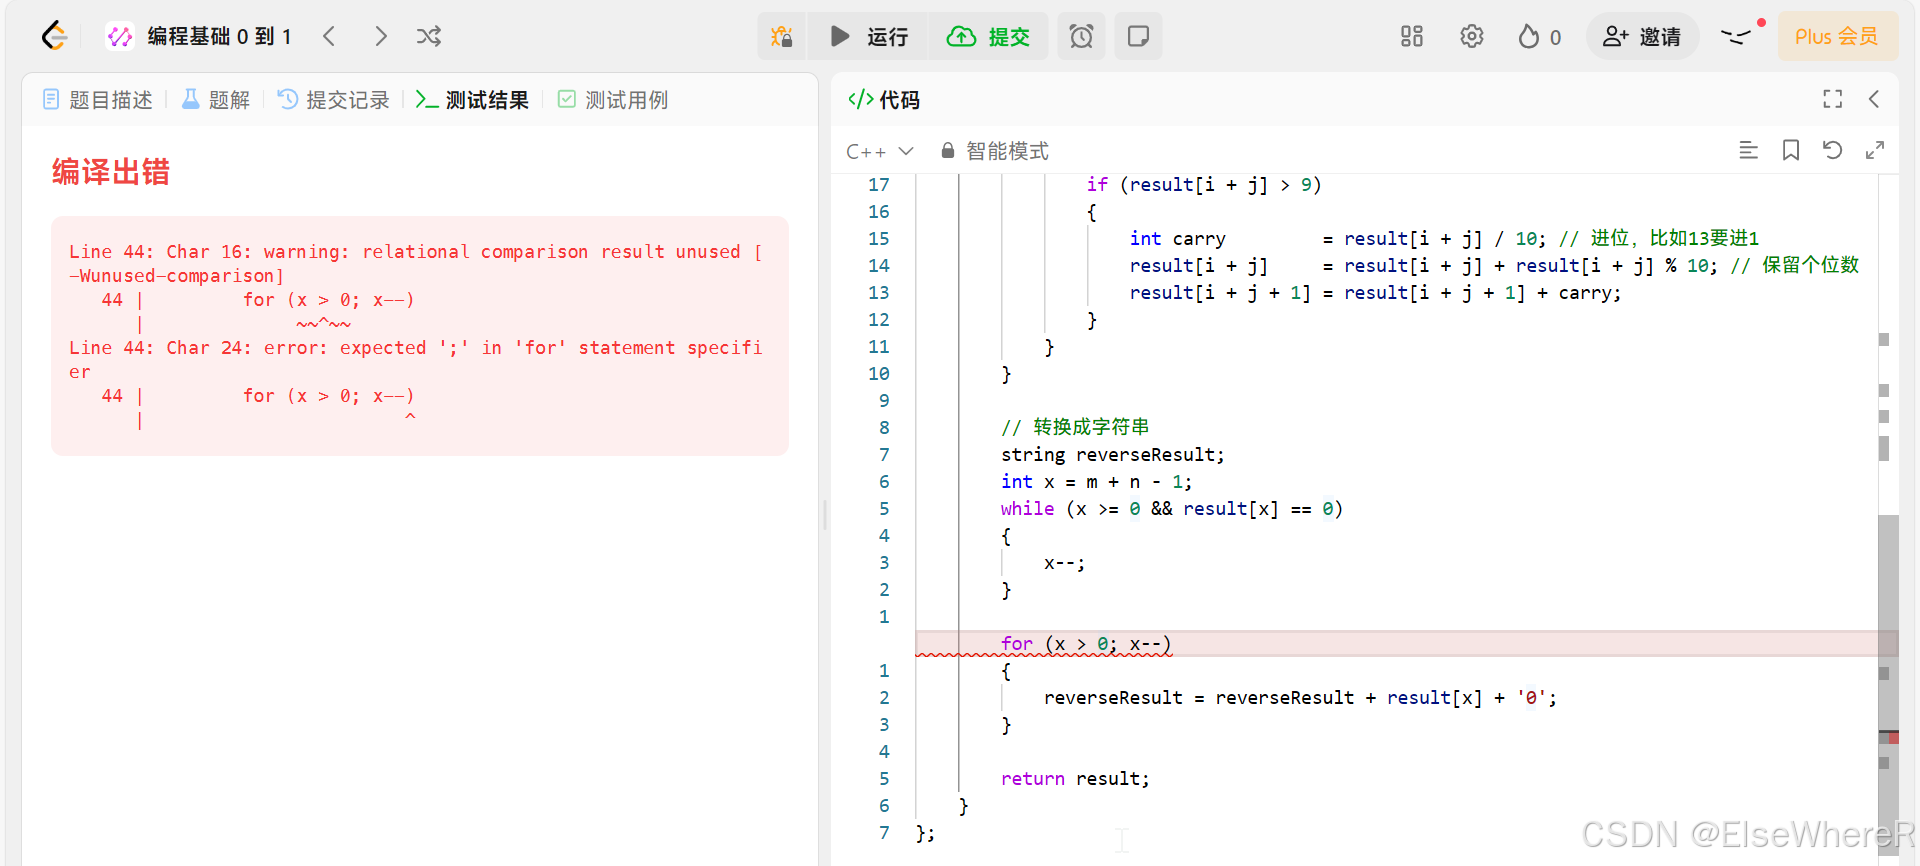Screen dimensions: 1920x866
Task: Click the debug bug icon
Action: [x=781, y=37]
